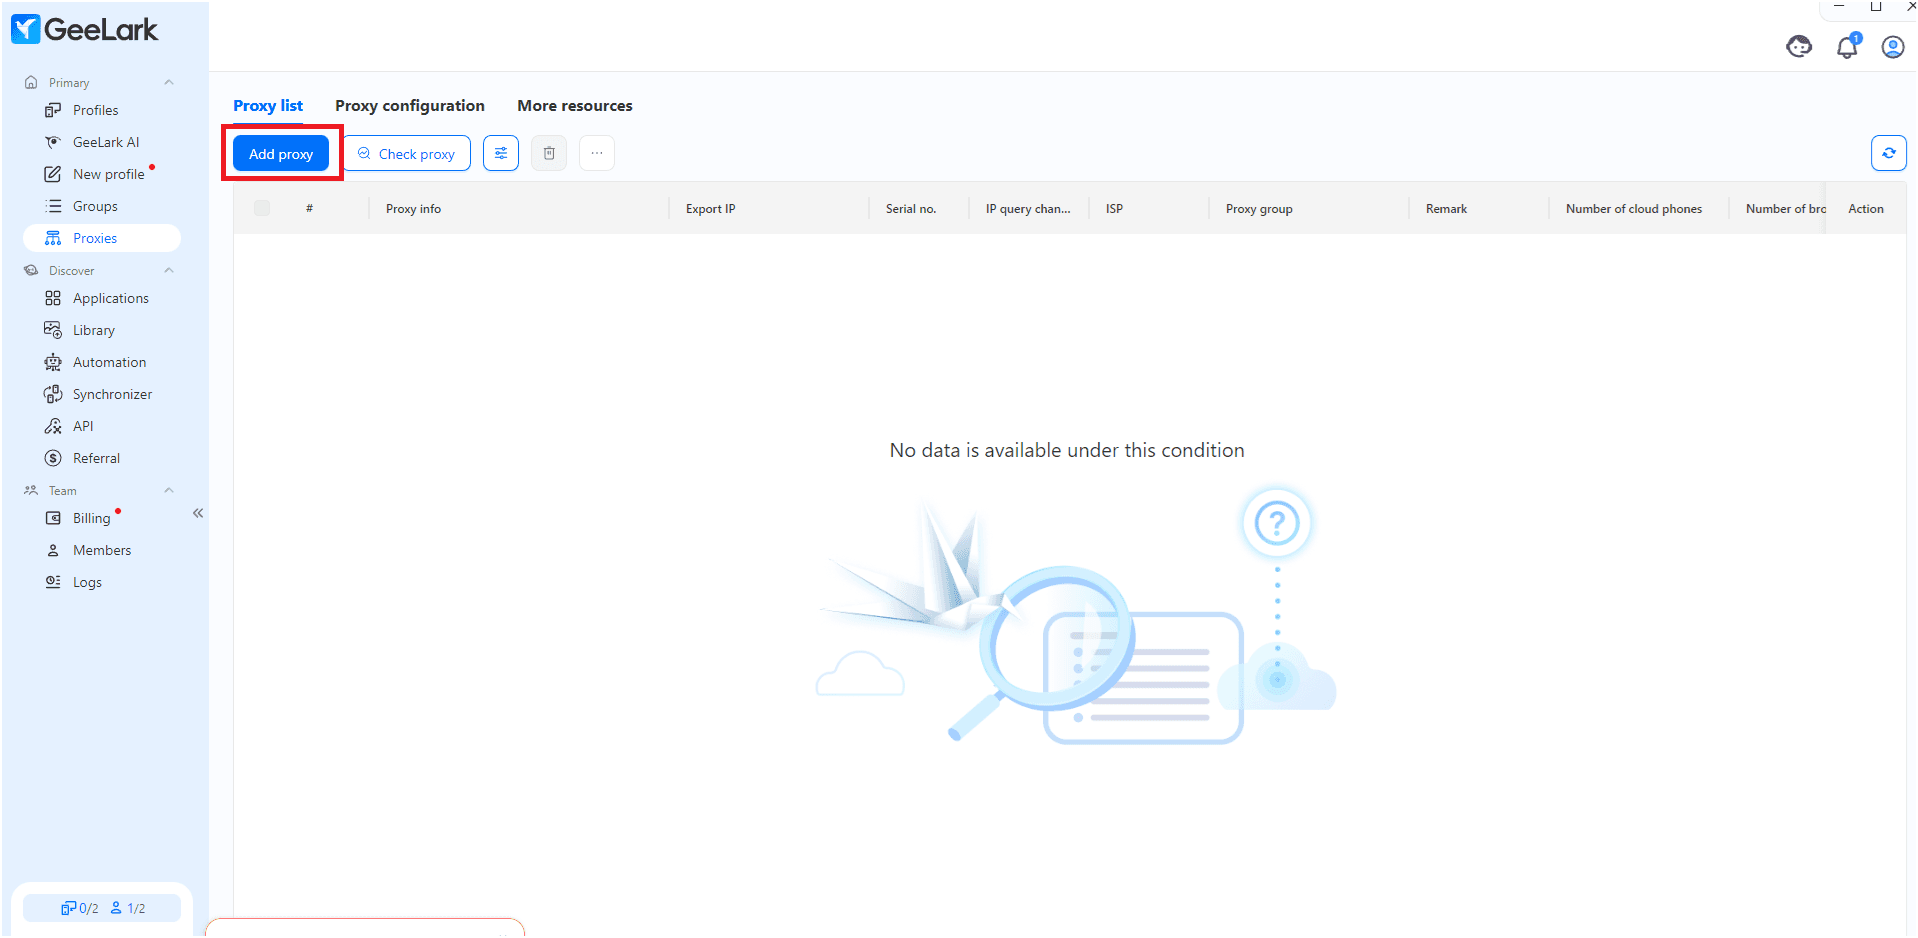Collapse the Team section
This screenshot has height=938, width=1918.
click(168, 490)
